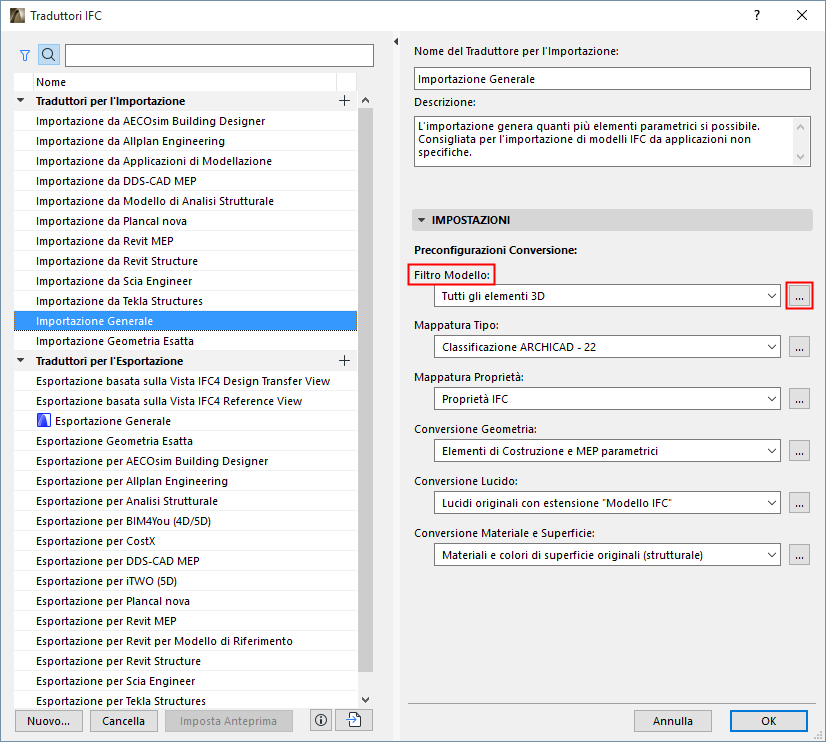Image resolution: width=826 pixels, height=742 pixels.
Task: Click the Annulla button
Action: (673, 721)
